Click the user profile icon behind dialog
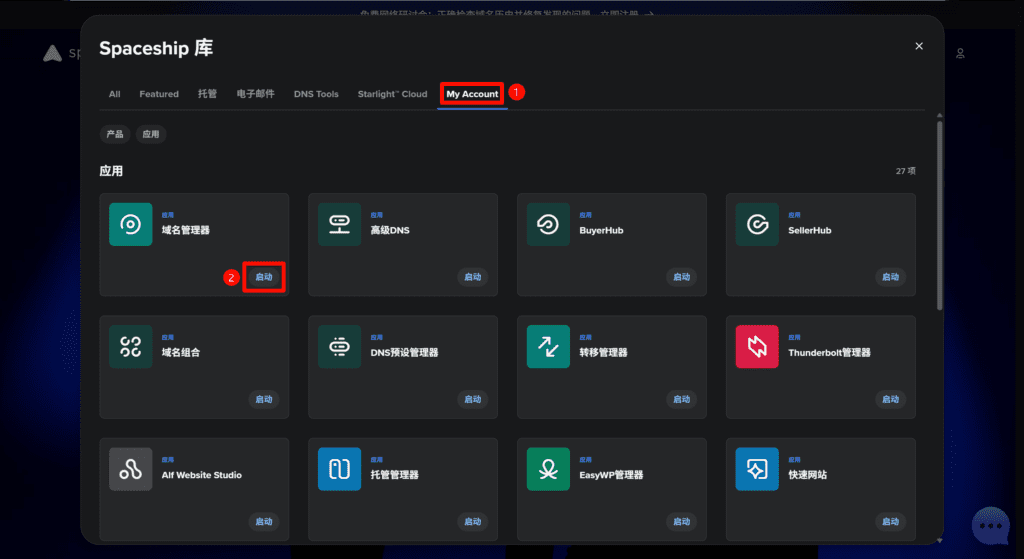The image size is (1024, 559). pos(960,54)
